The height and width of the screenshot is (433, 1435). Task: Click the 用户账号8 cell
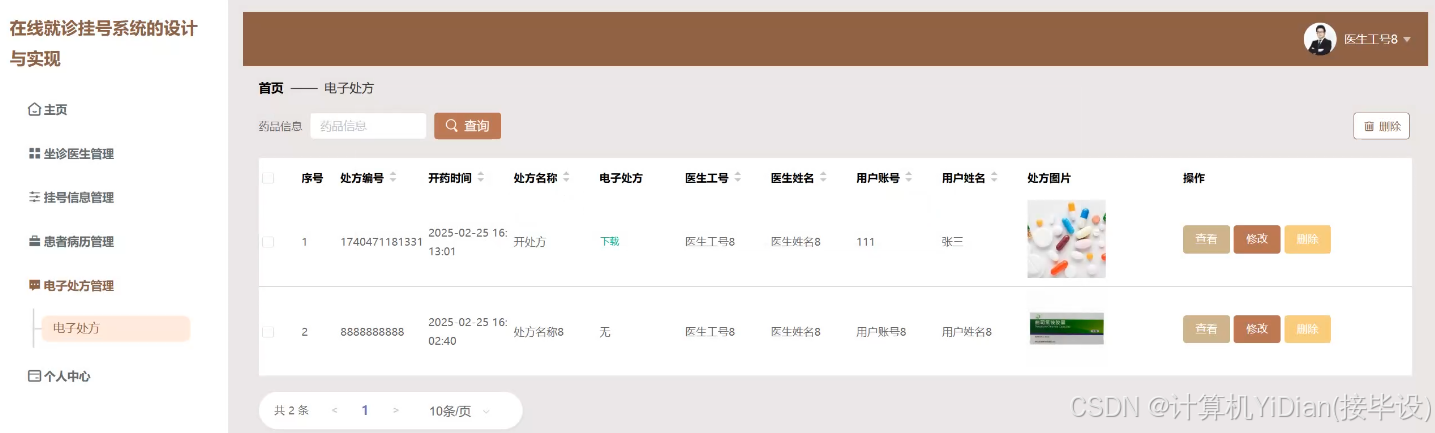pos(881,332)
